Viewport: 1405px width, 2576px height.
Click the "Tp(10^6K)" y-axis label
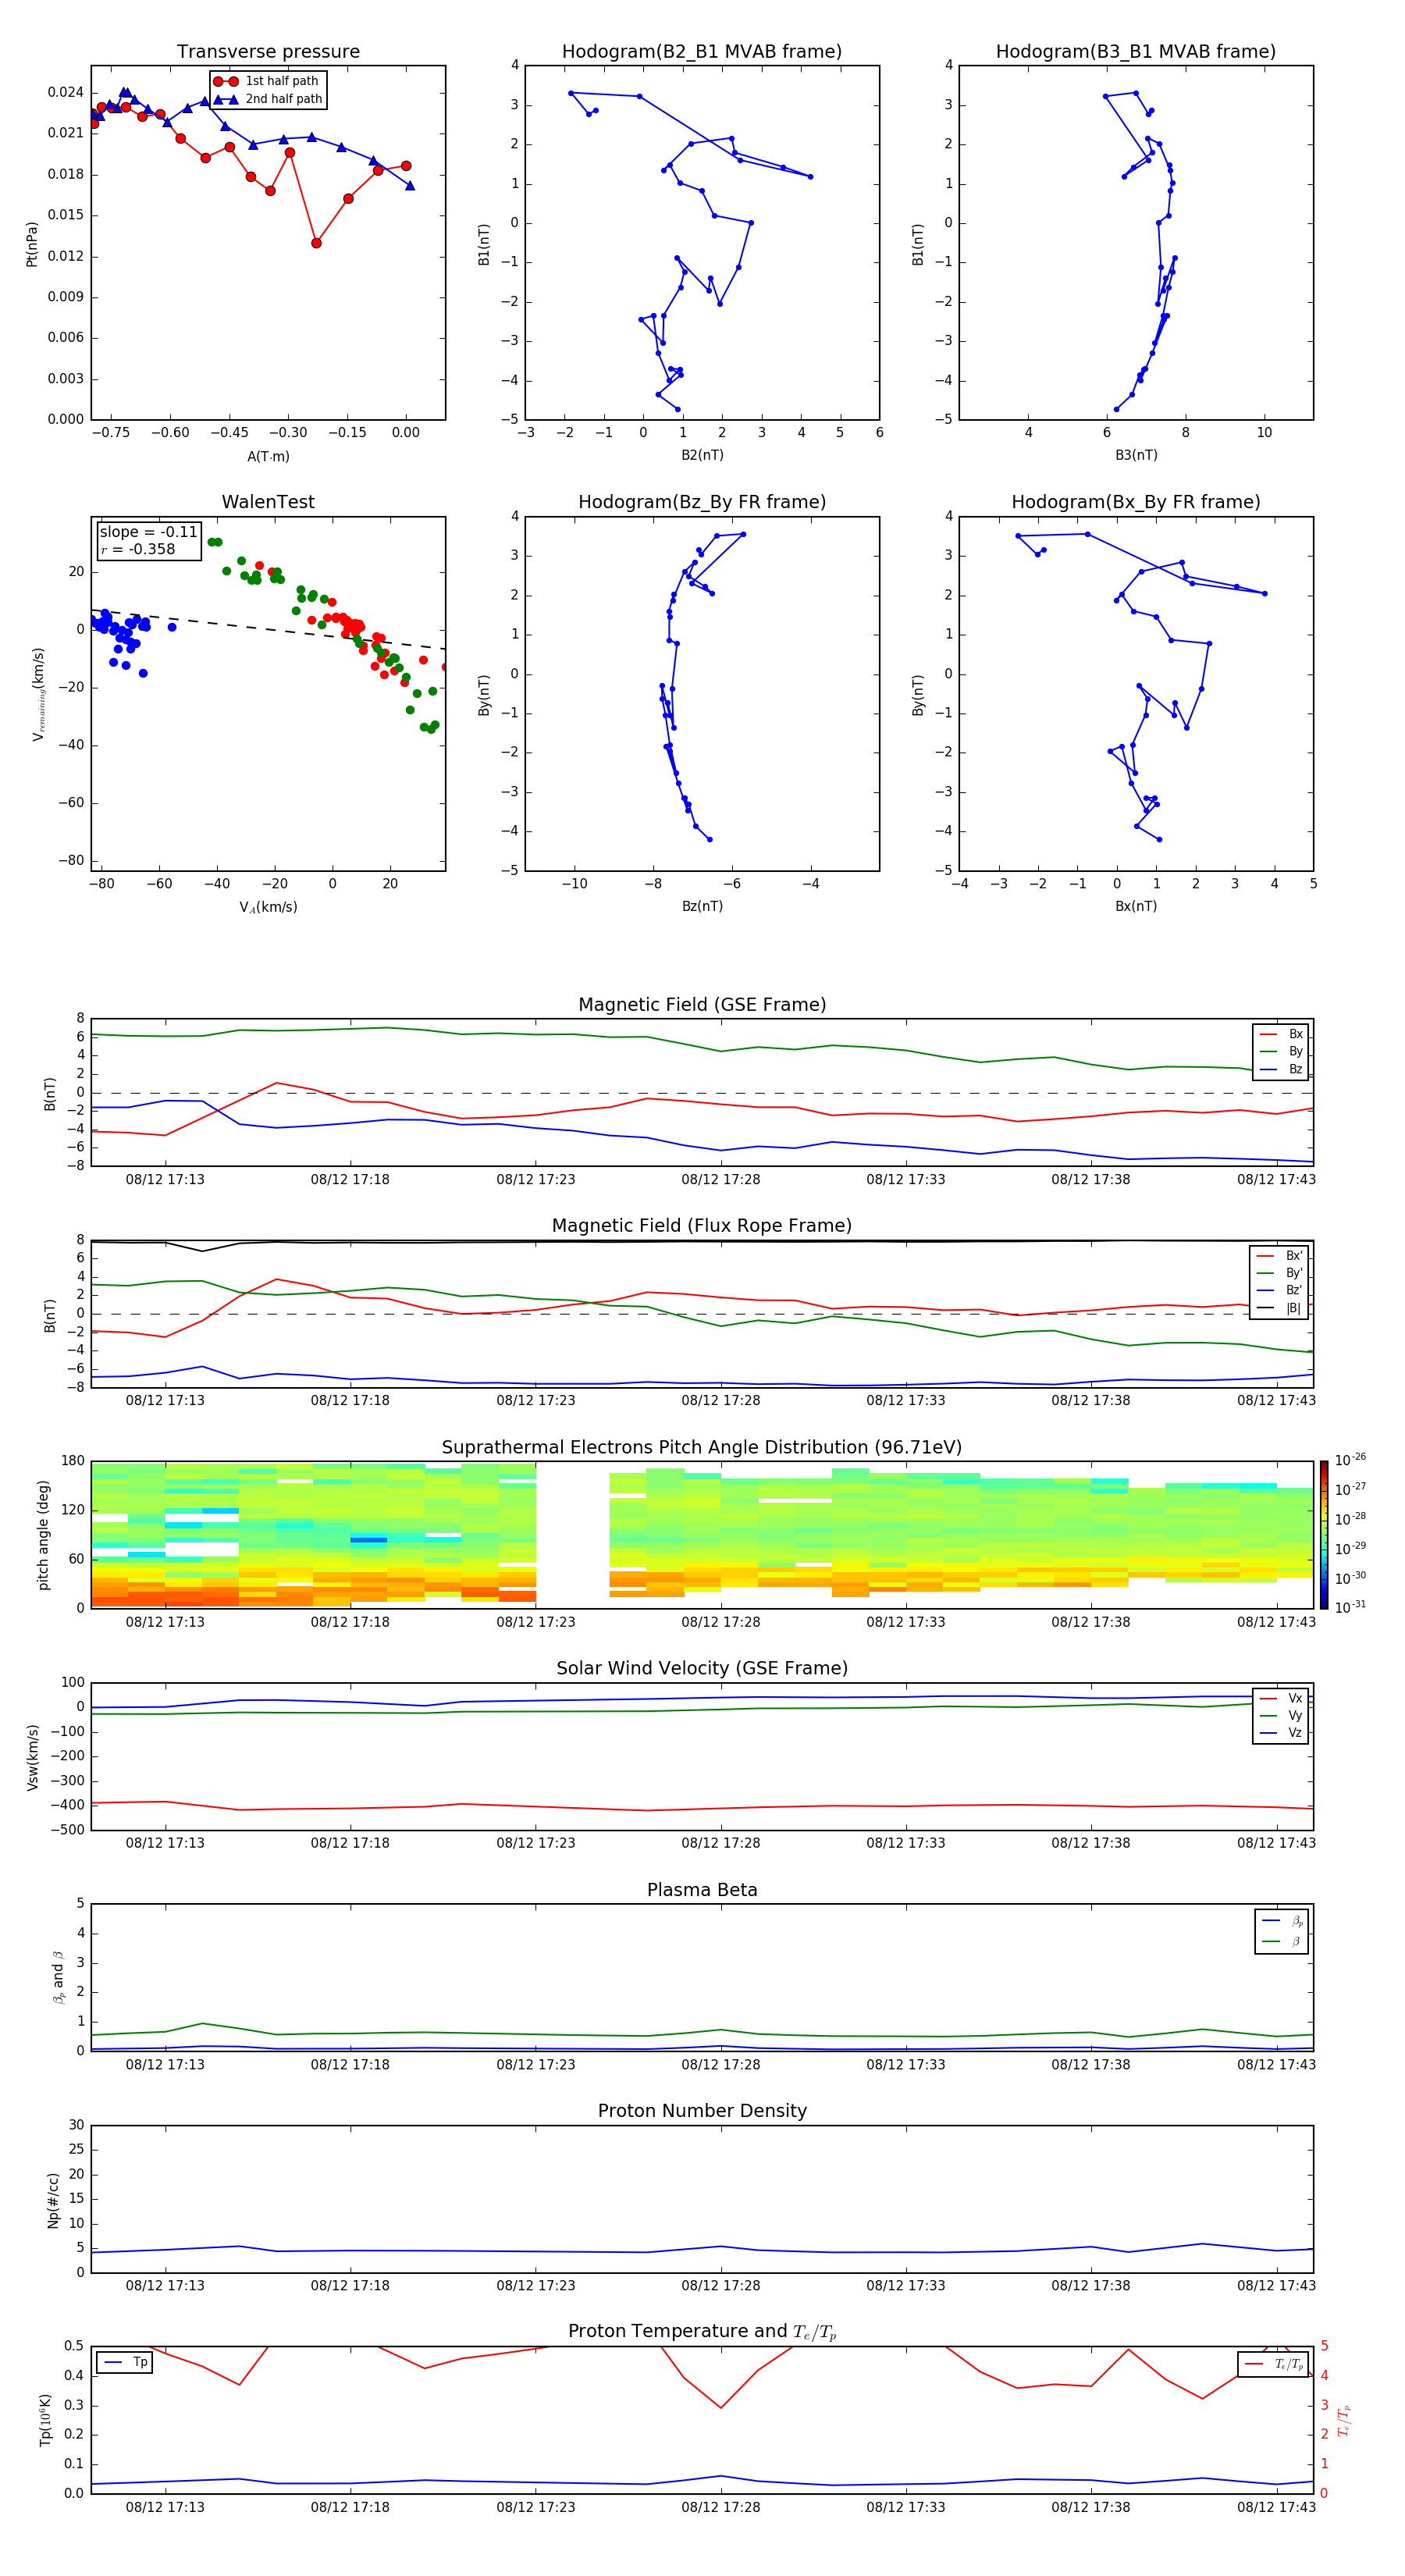[x=45, y=2420]
